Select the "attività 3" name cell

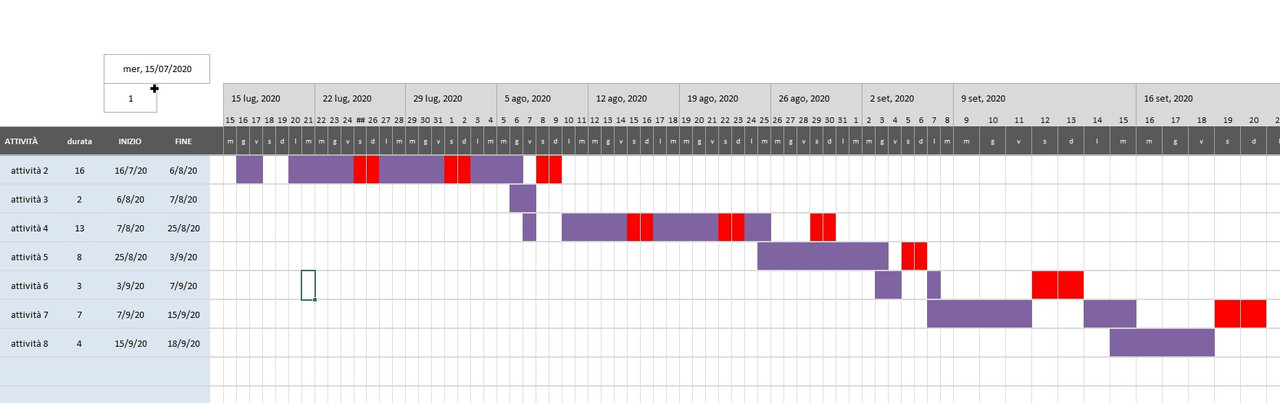[27, 199]
